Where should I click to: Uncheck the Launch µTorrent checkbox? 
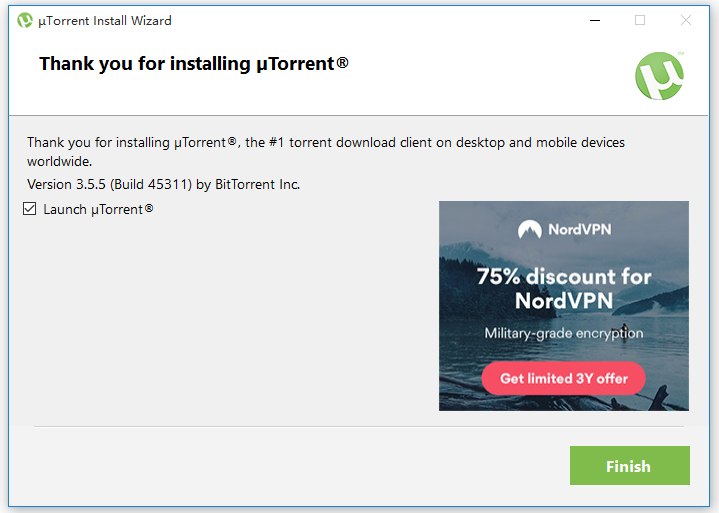pos(30,209)
